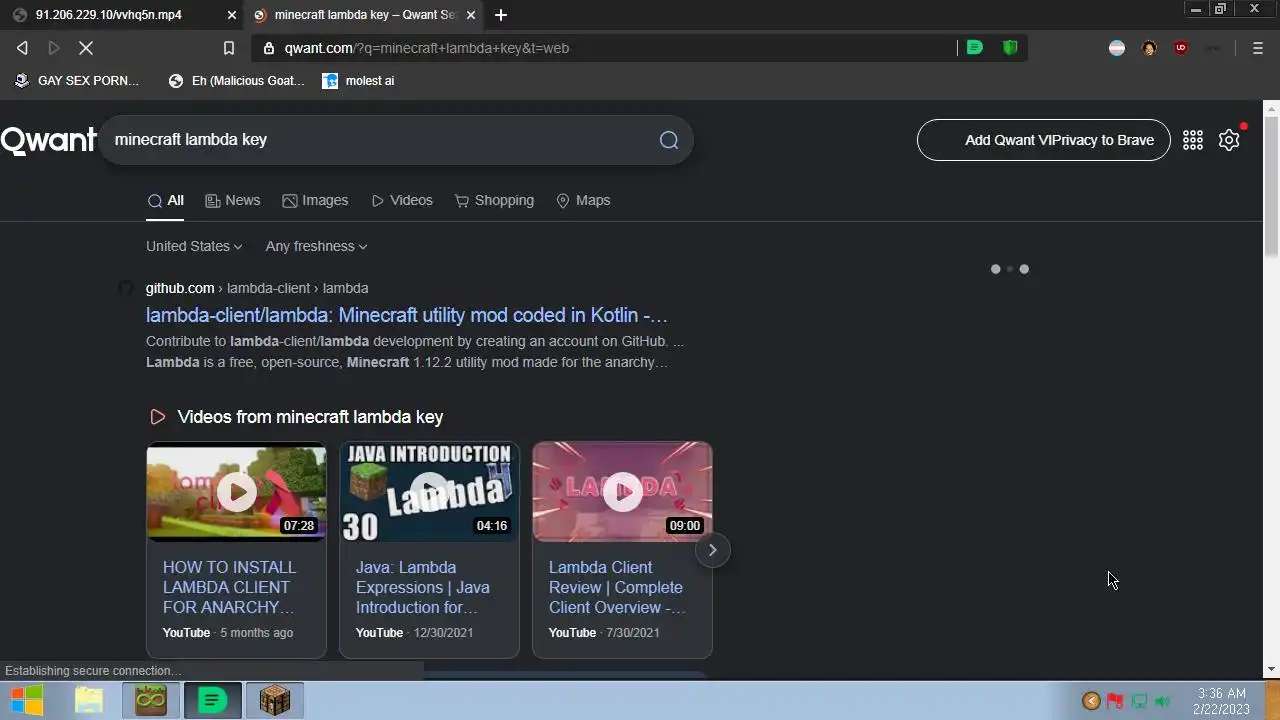Click the red flag tray icon
The image size is (1280, 720).
(1115, 701)
